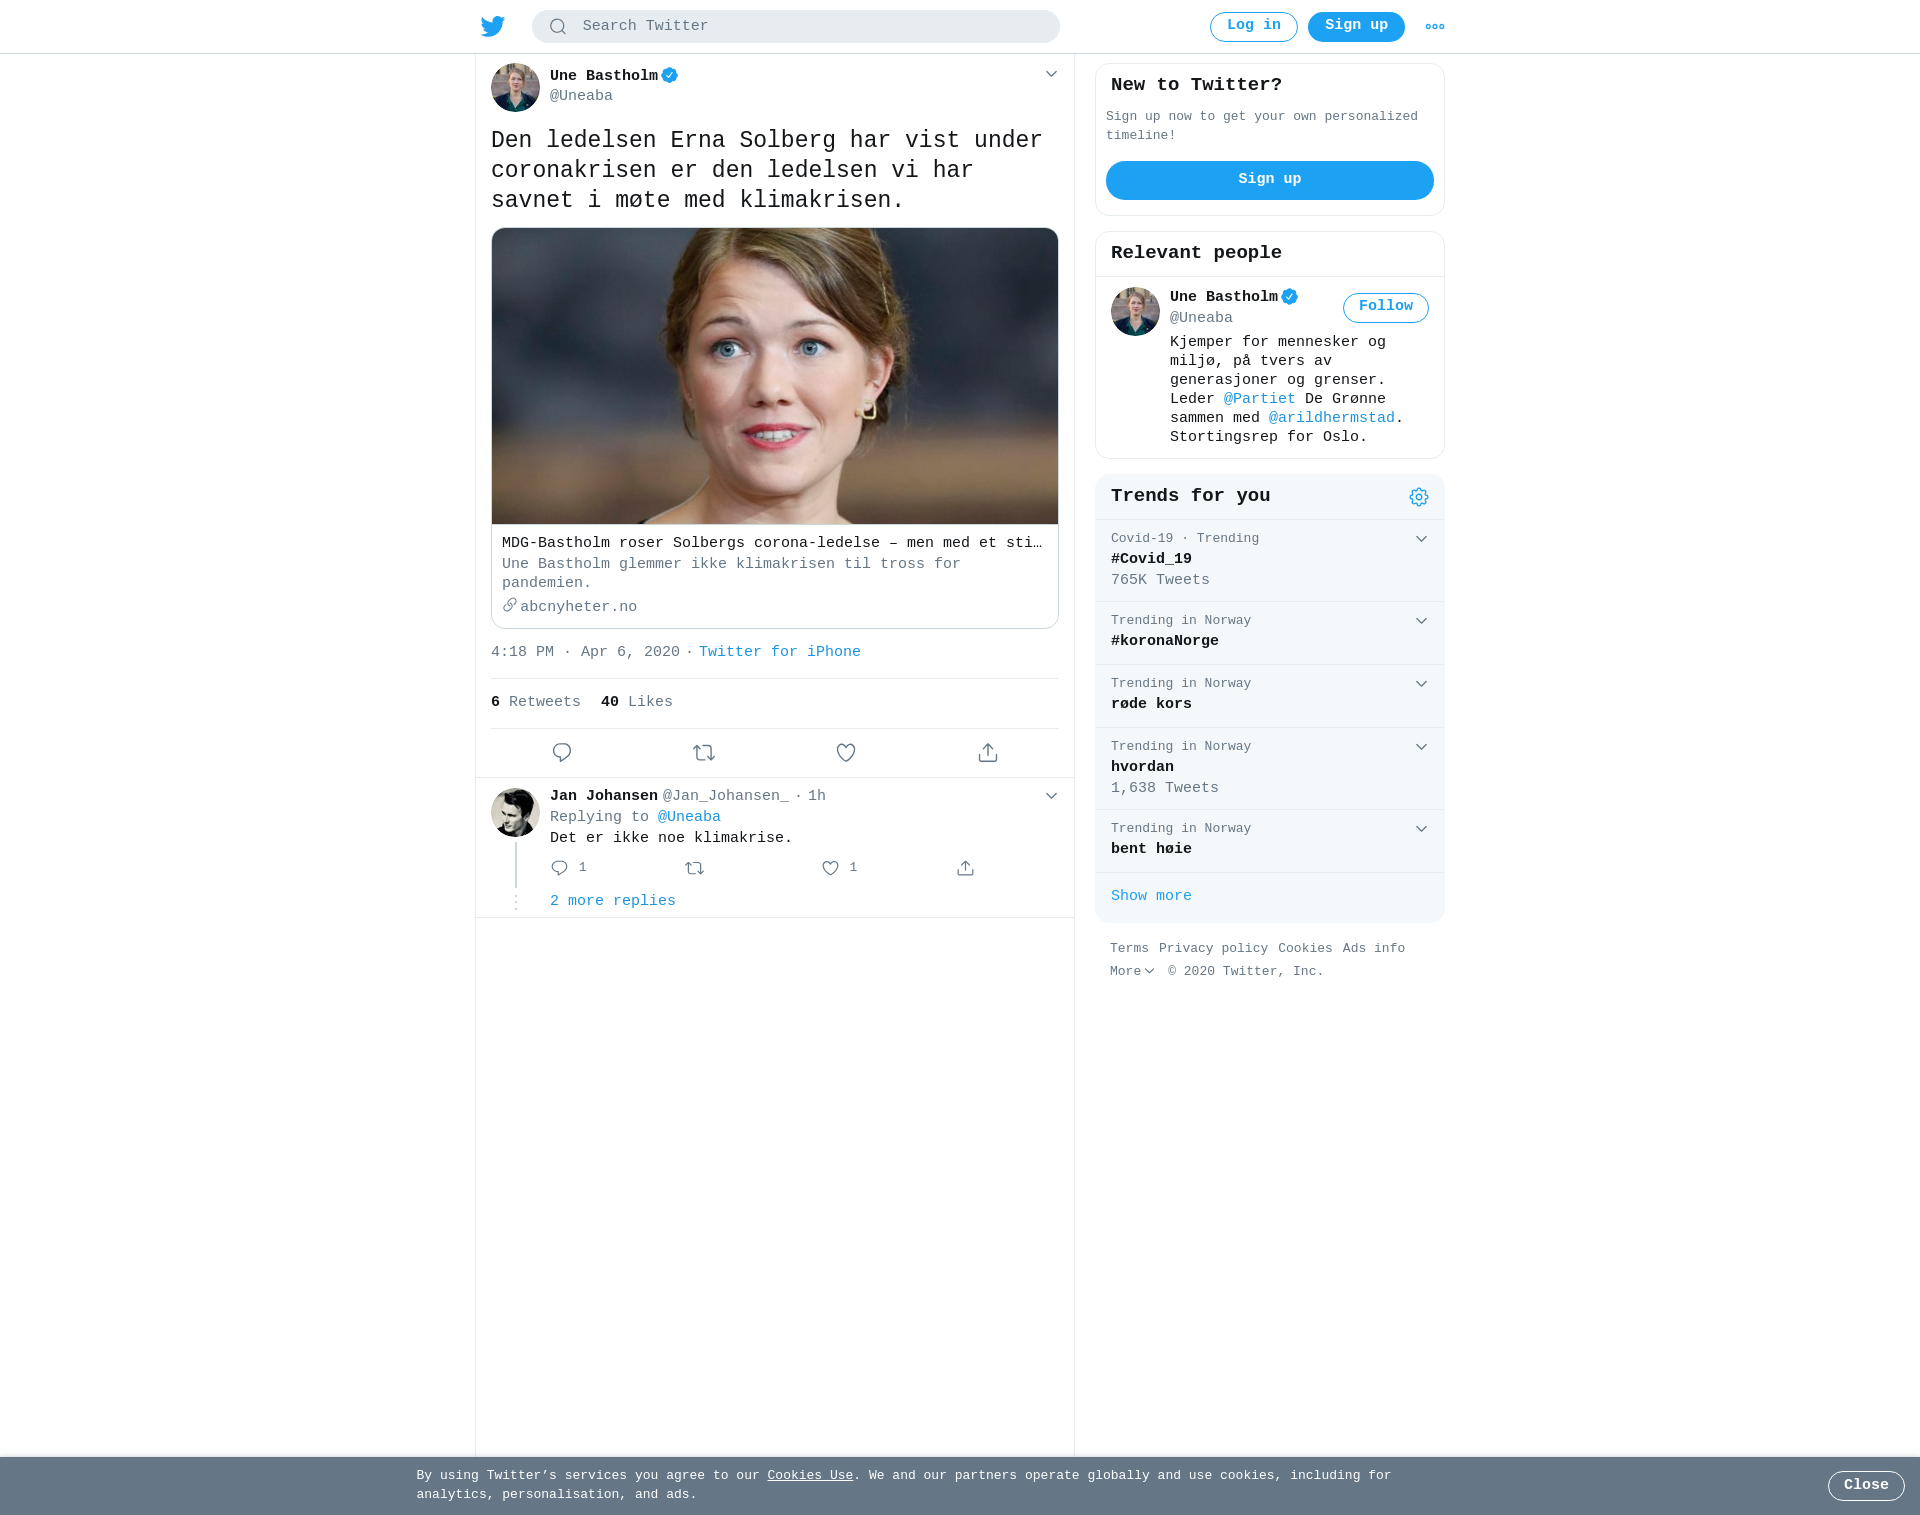Open Jan Johansen's profile picture
Image resolution: width=1920 pixels, height=1515 pixels.
pyautogui.click(x=515, y=812)
